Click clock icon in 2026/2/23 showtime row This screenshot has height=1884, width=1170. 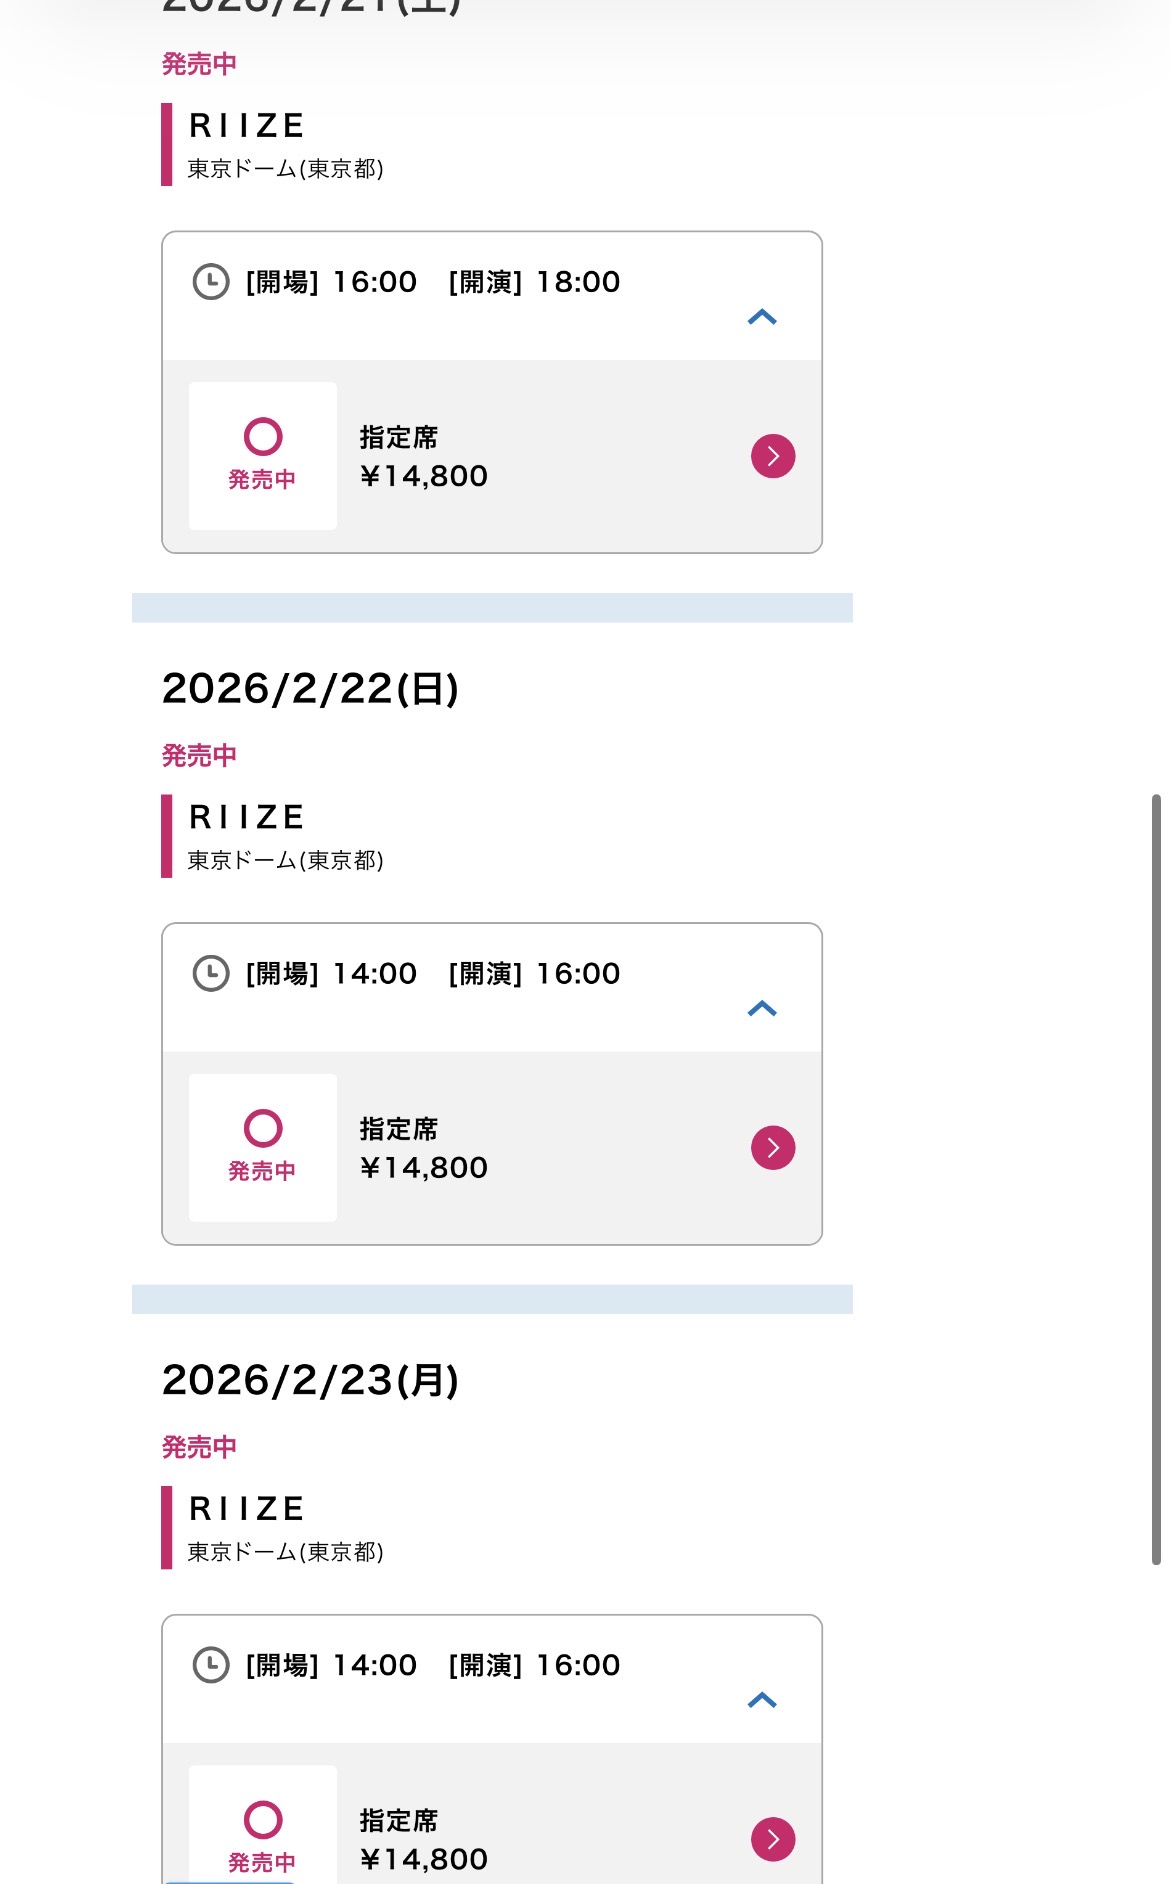coord(211,1665)
